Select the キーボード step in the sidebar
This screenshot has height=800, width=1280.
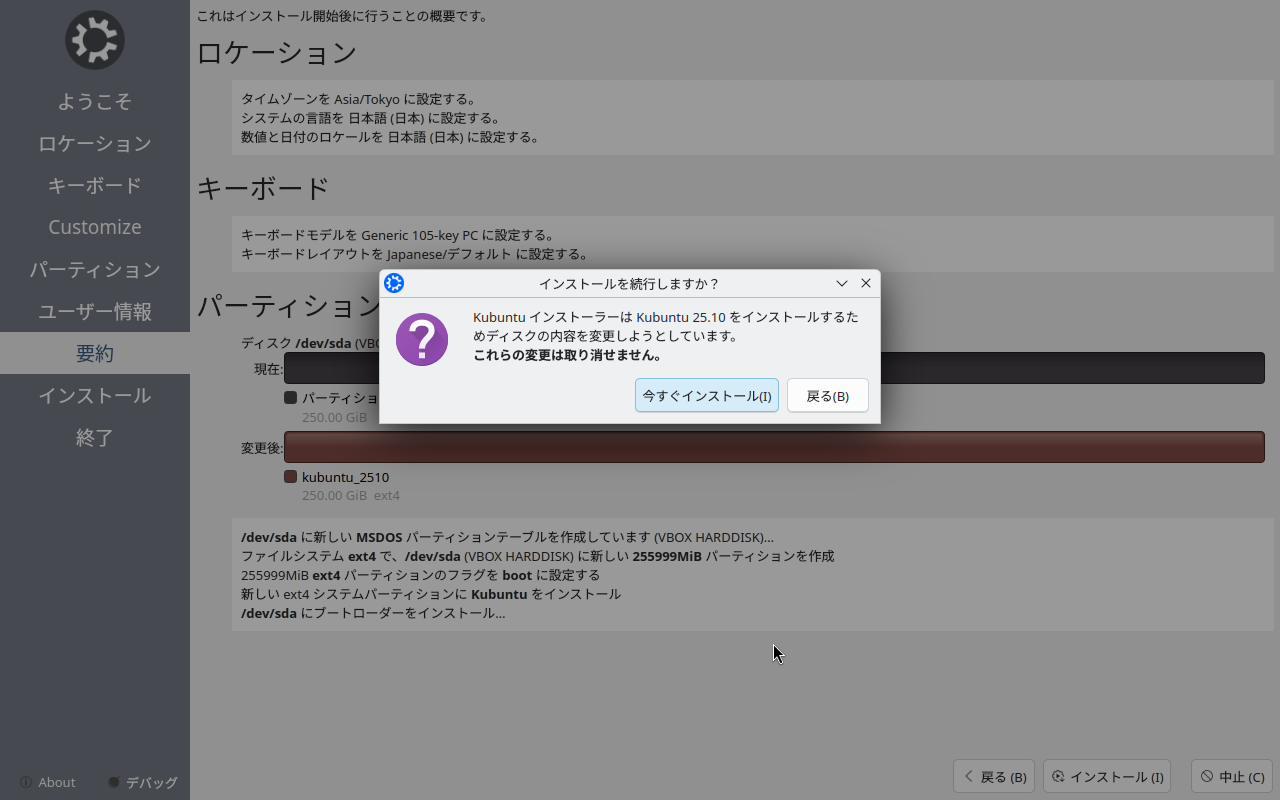pos(95,185)
